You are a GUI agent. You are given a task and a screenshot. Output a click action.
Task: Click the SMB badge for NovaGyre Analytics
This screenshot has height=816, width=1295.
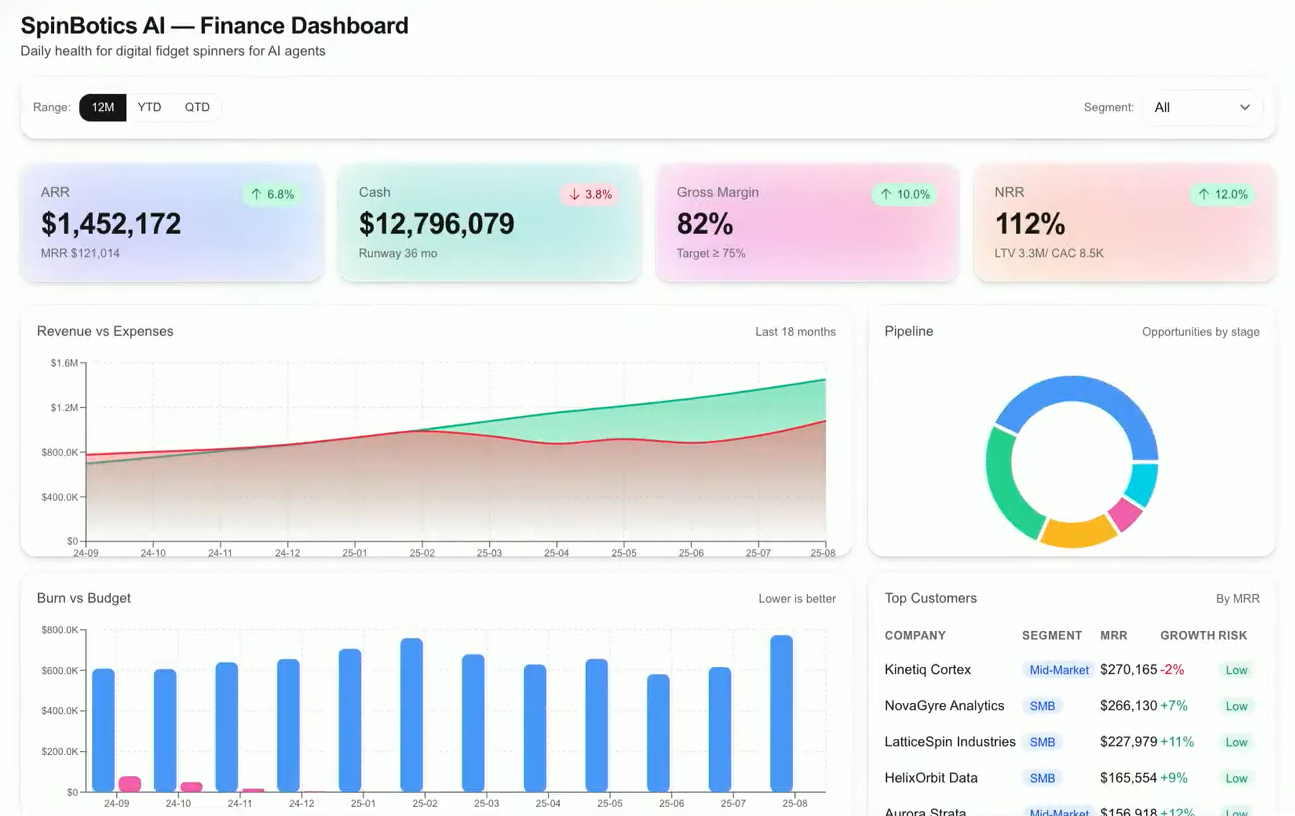[x=1042, y=706]
